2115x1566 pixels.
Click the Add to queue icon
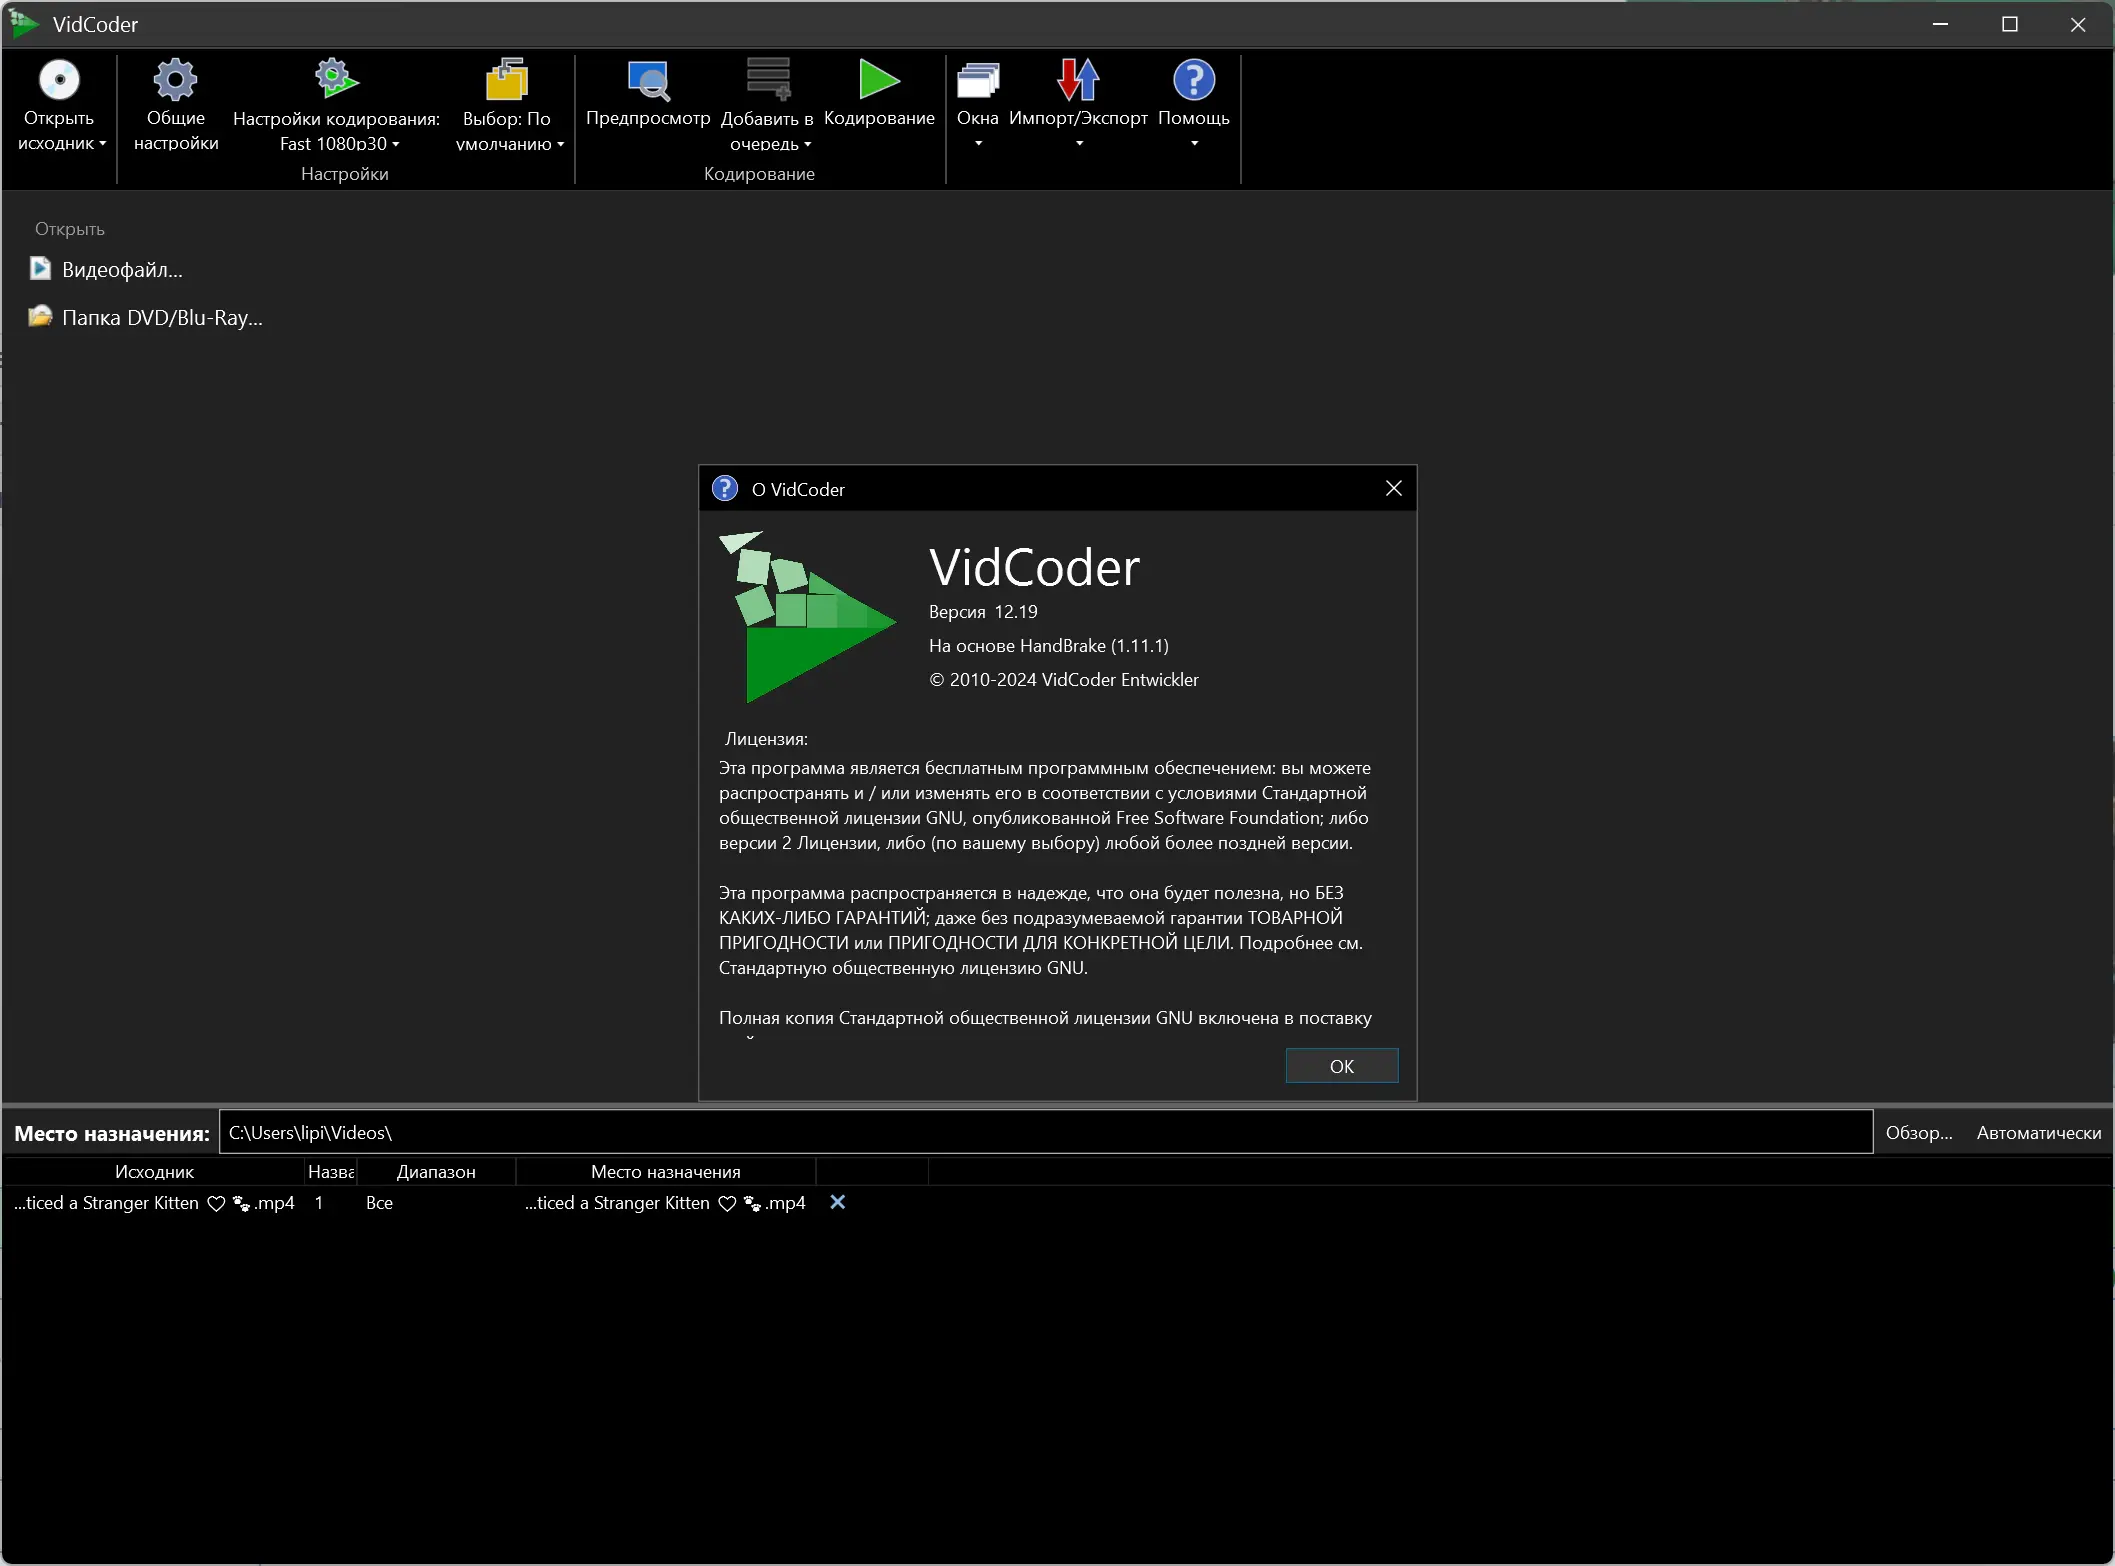coord(768,80)
